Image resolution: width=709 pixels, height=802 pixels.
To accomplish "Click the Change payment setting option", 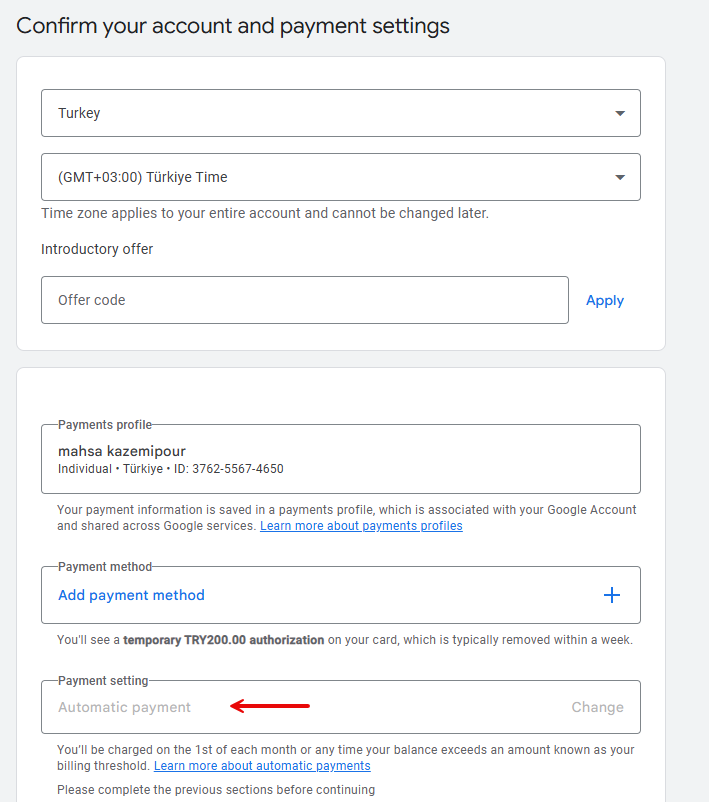I will pos(597,706).
